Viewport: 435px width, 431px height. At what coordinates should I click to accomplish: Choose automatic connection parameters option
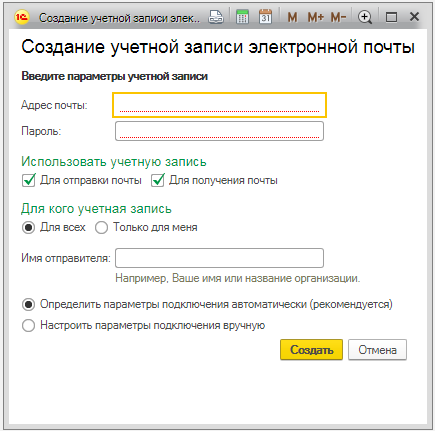28,305
